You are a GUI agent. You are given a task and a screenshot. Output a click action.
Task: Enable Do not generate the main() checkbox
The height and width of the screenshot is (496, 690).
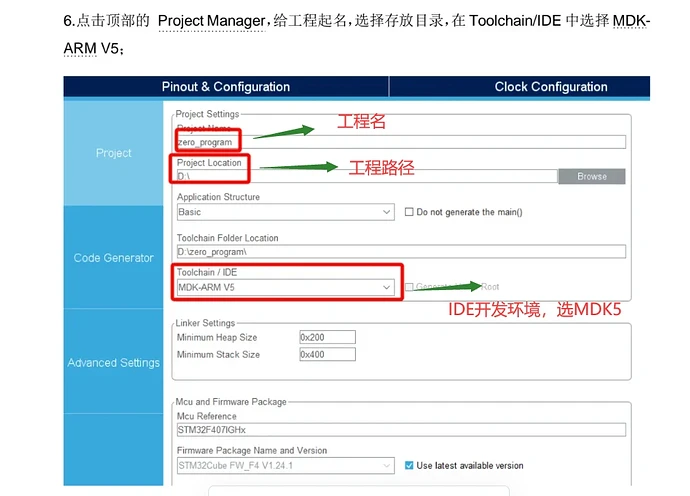(x=409, y=212)
